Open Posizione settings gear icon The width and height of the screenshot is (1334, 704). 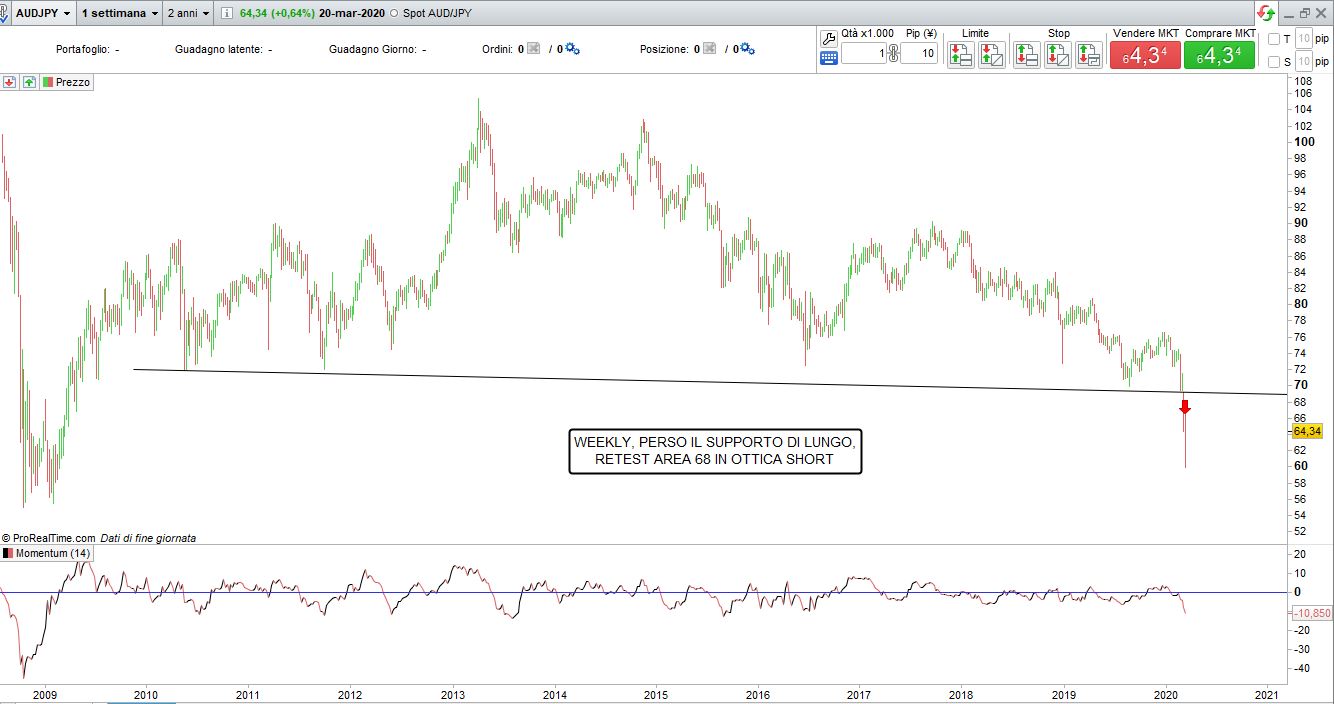[x=748, y=49]
